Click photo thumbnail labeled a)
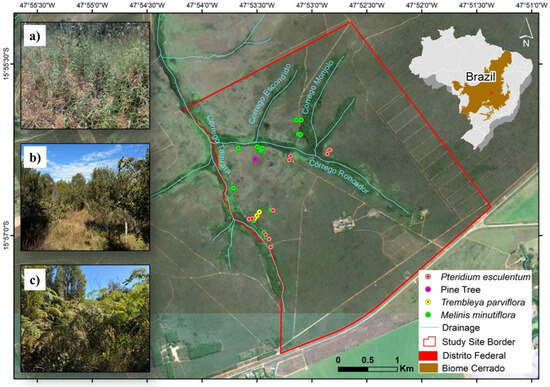Screen dimensions: 550x387 pos(85,75)
